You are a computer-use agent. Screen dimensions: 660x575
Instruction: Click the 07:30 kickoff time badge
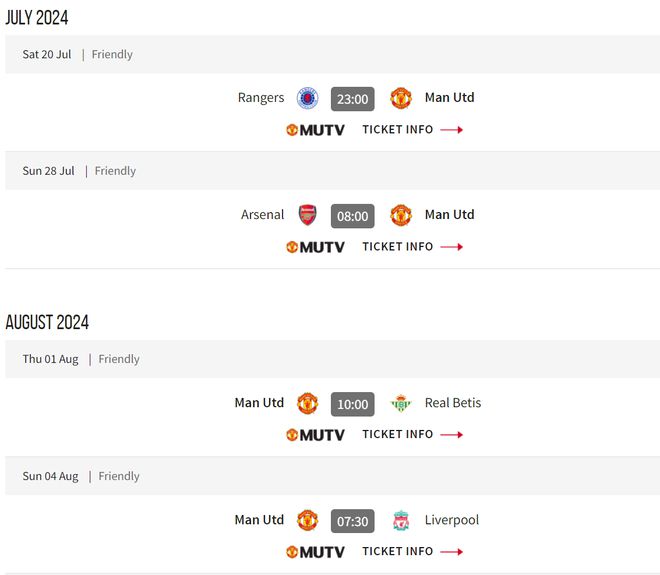click(x=353, y=521)
